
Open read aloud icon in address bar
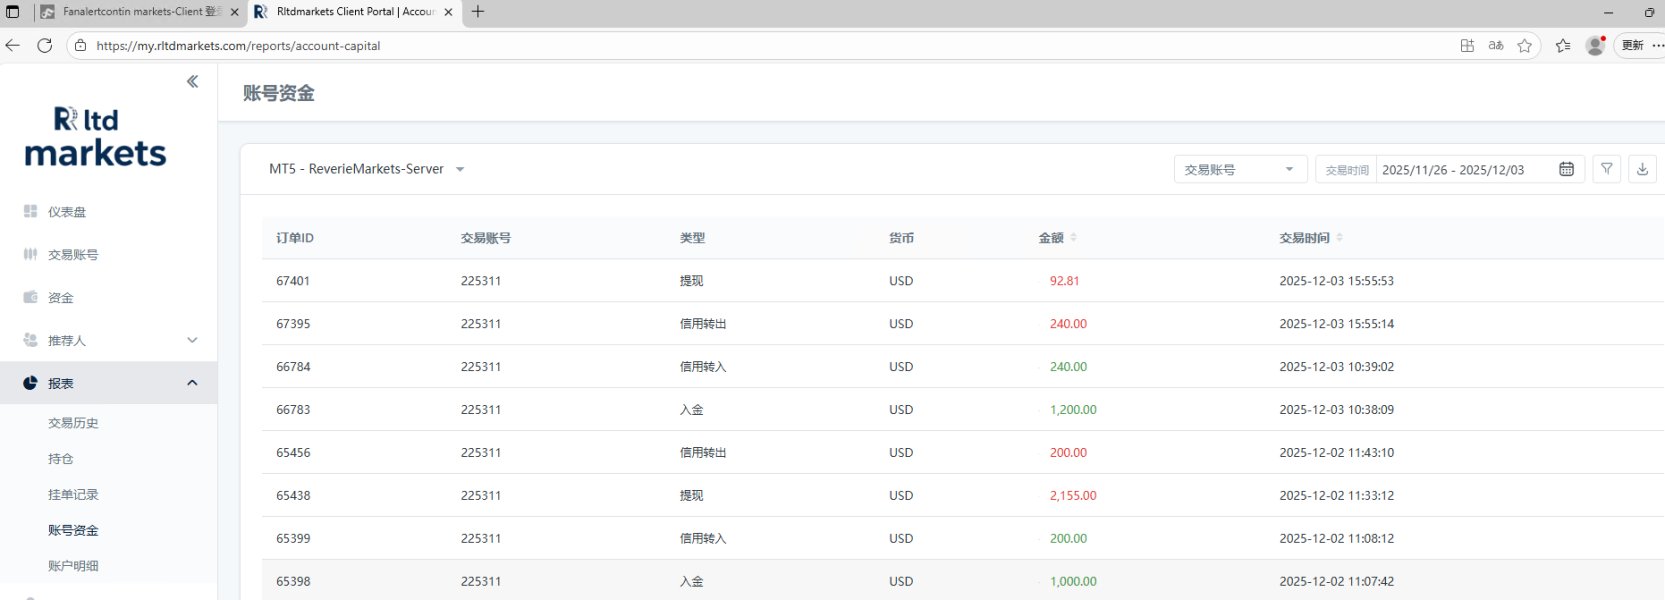pyautogui.click(x=1496, y=45)
